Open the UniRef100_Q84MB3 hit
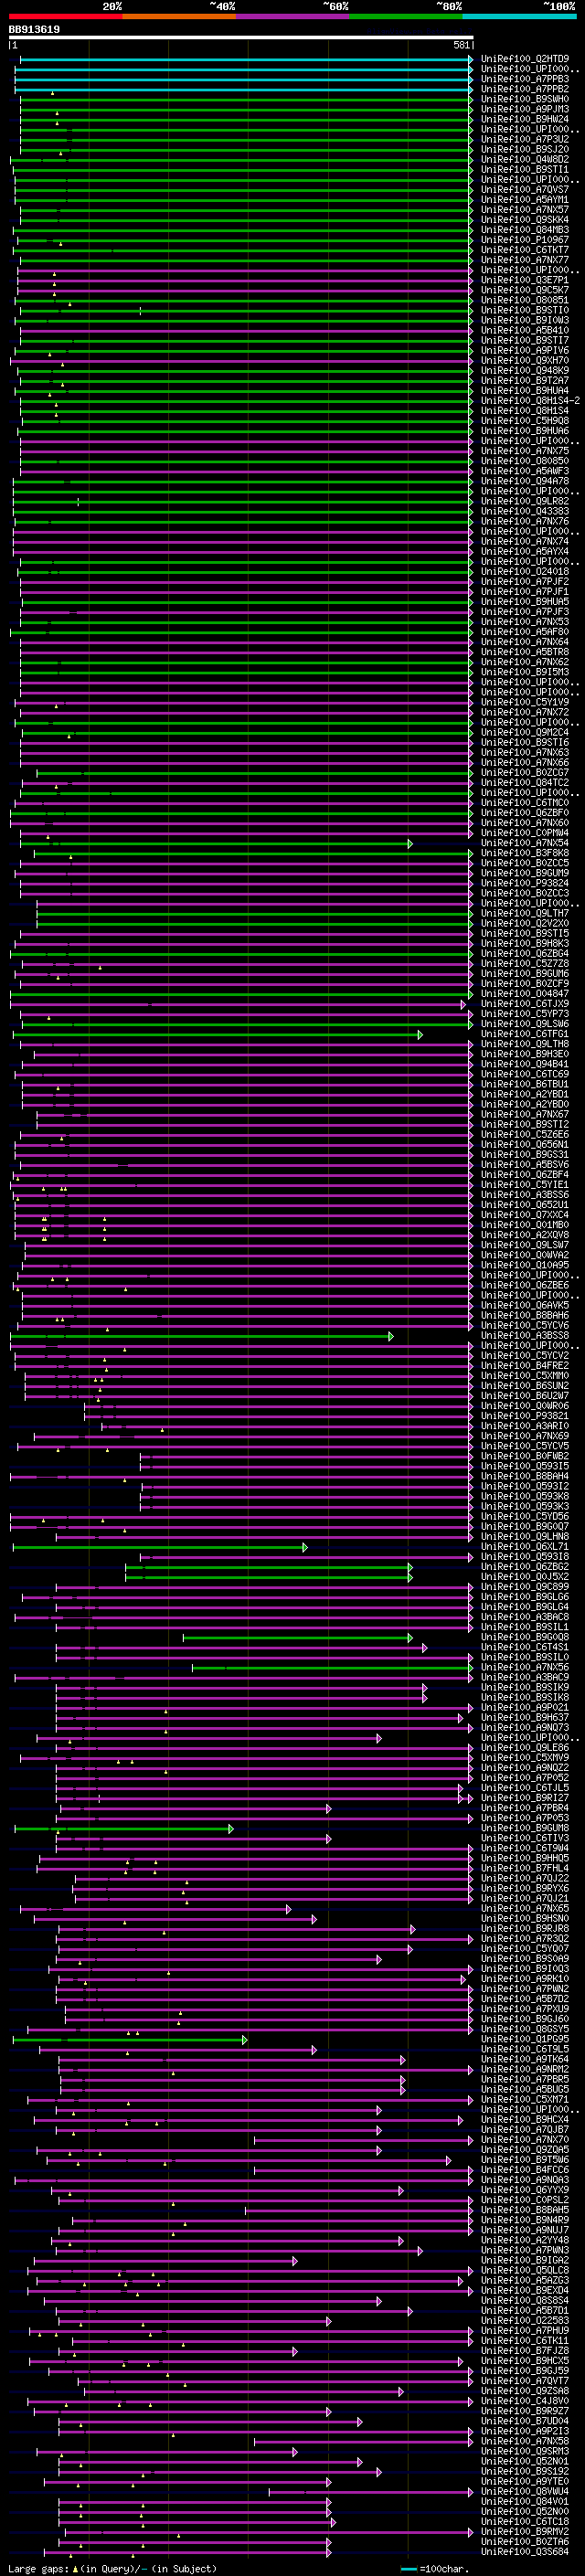This screenshot has height=2576, width=585. [x=525, y=230]
